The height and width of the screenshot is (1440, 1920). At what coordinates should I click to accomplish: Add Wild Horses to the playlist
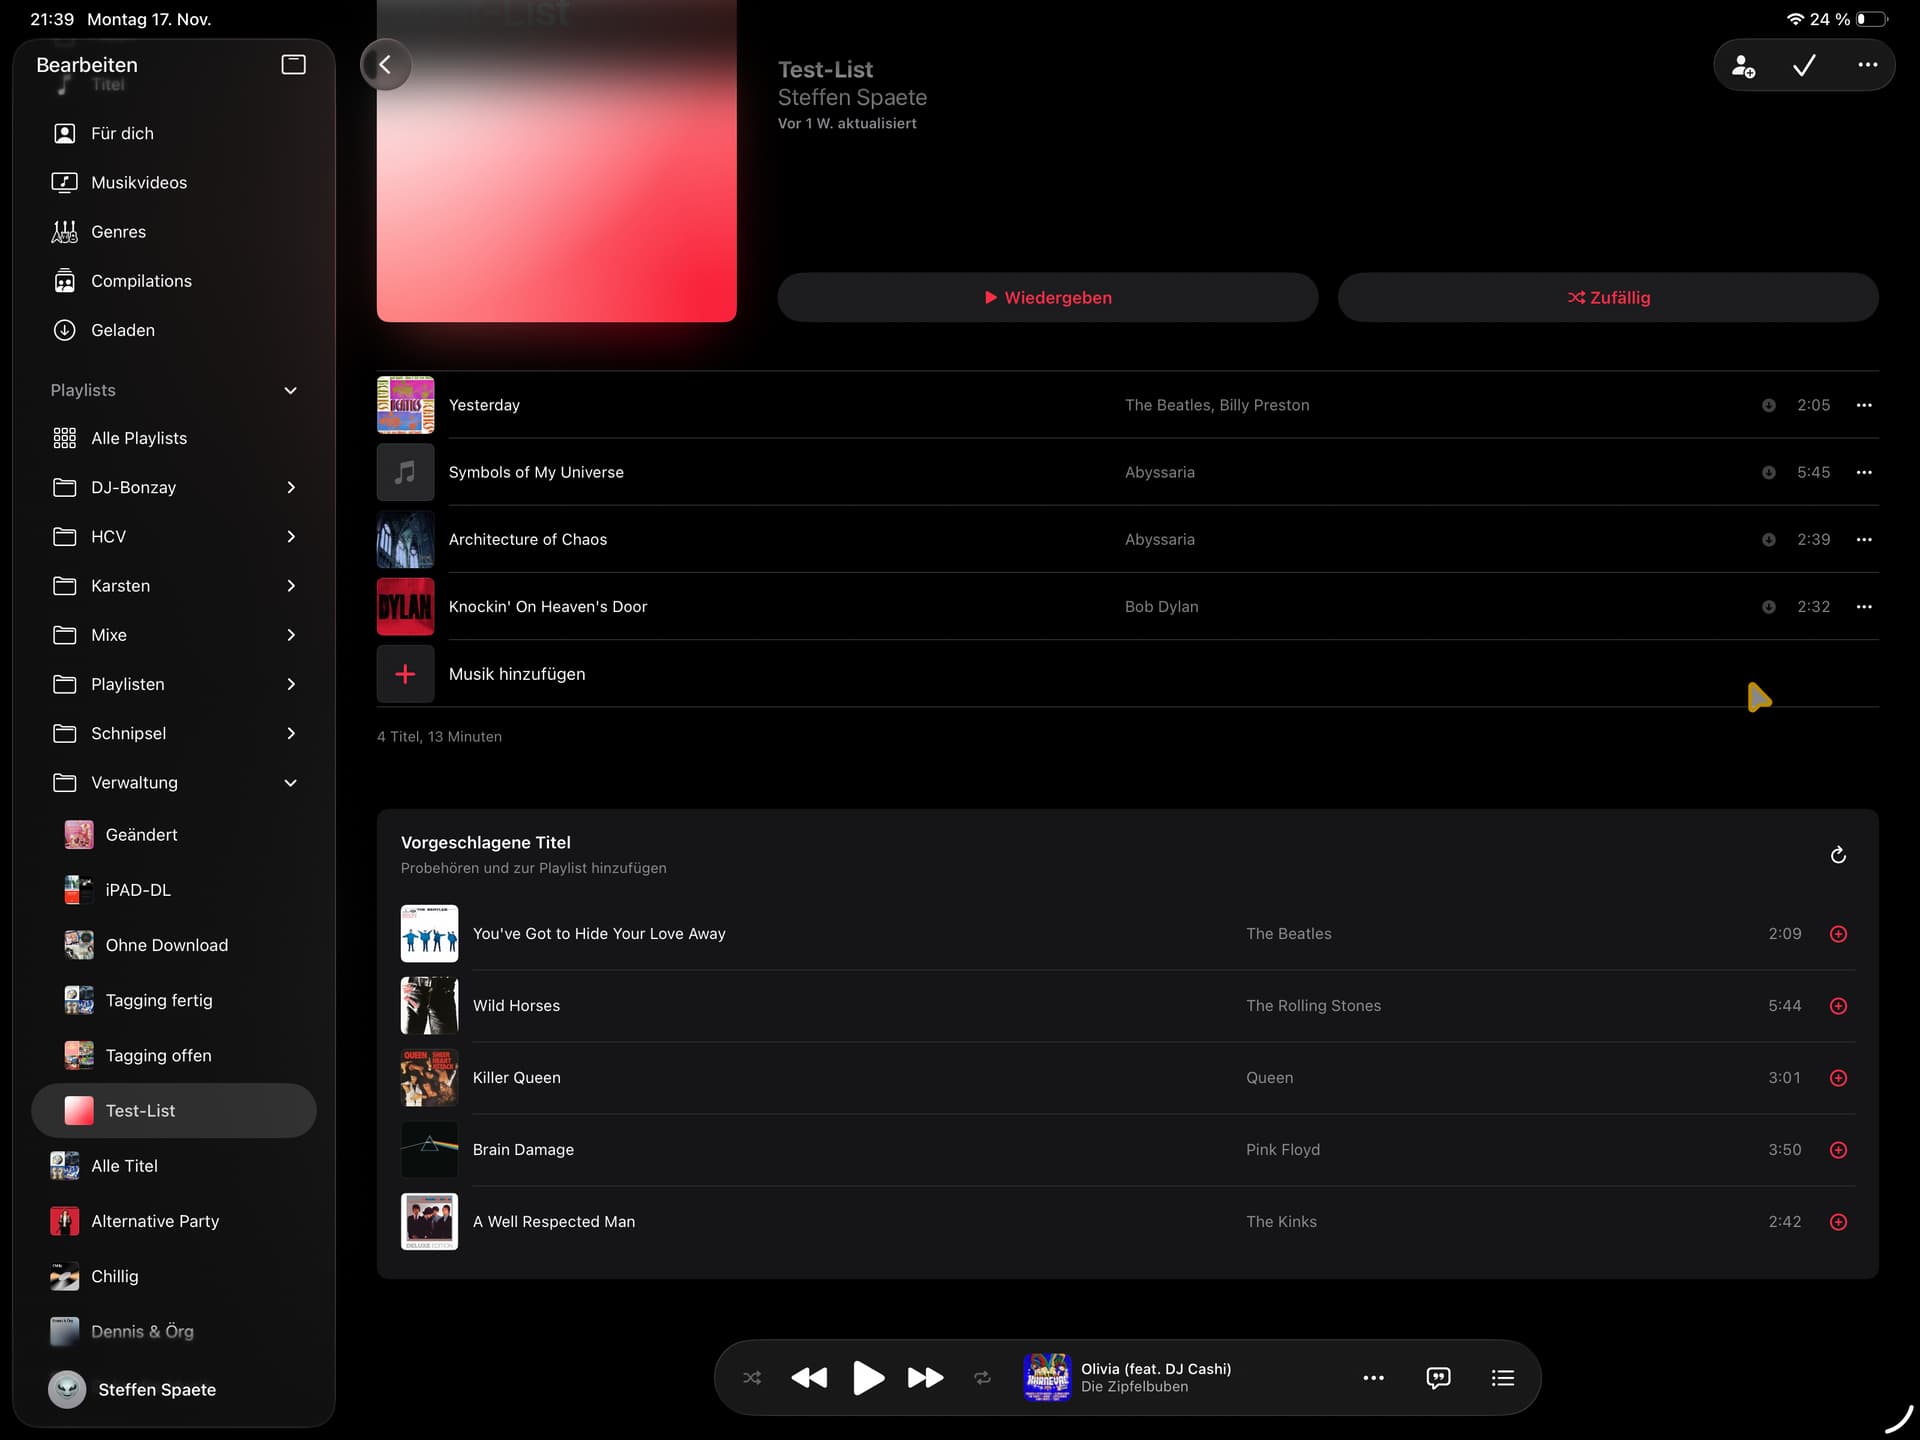click(1837, 1006)
